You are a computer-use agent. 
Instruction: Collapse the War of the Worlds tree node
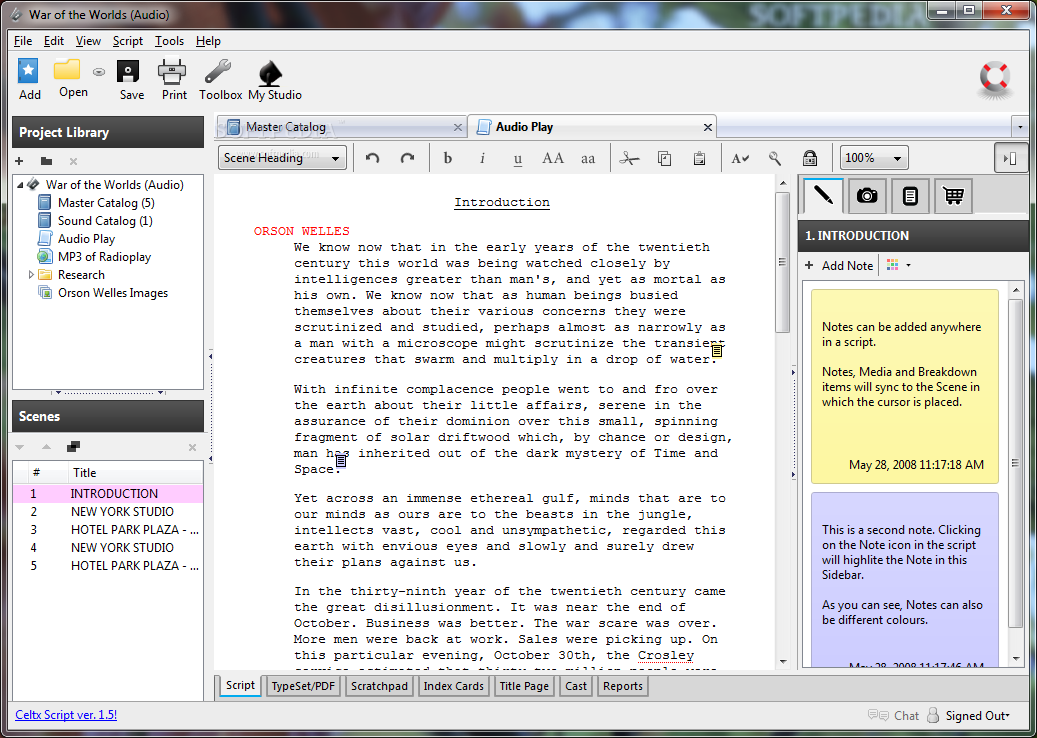click(20, 185)
